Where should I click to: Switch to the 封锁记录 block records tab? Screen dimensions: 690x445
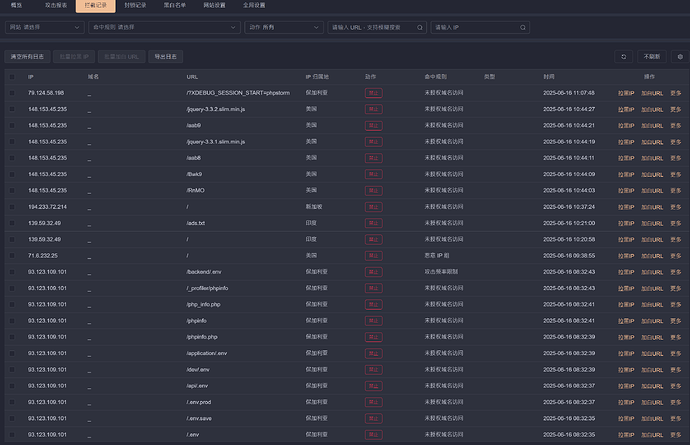tap(135, 5)
